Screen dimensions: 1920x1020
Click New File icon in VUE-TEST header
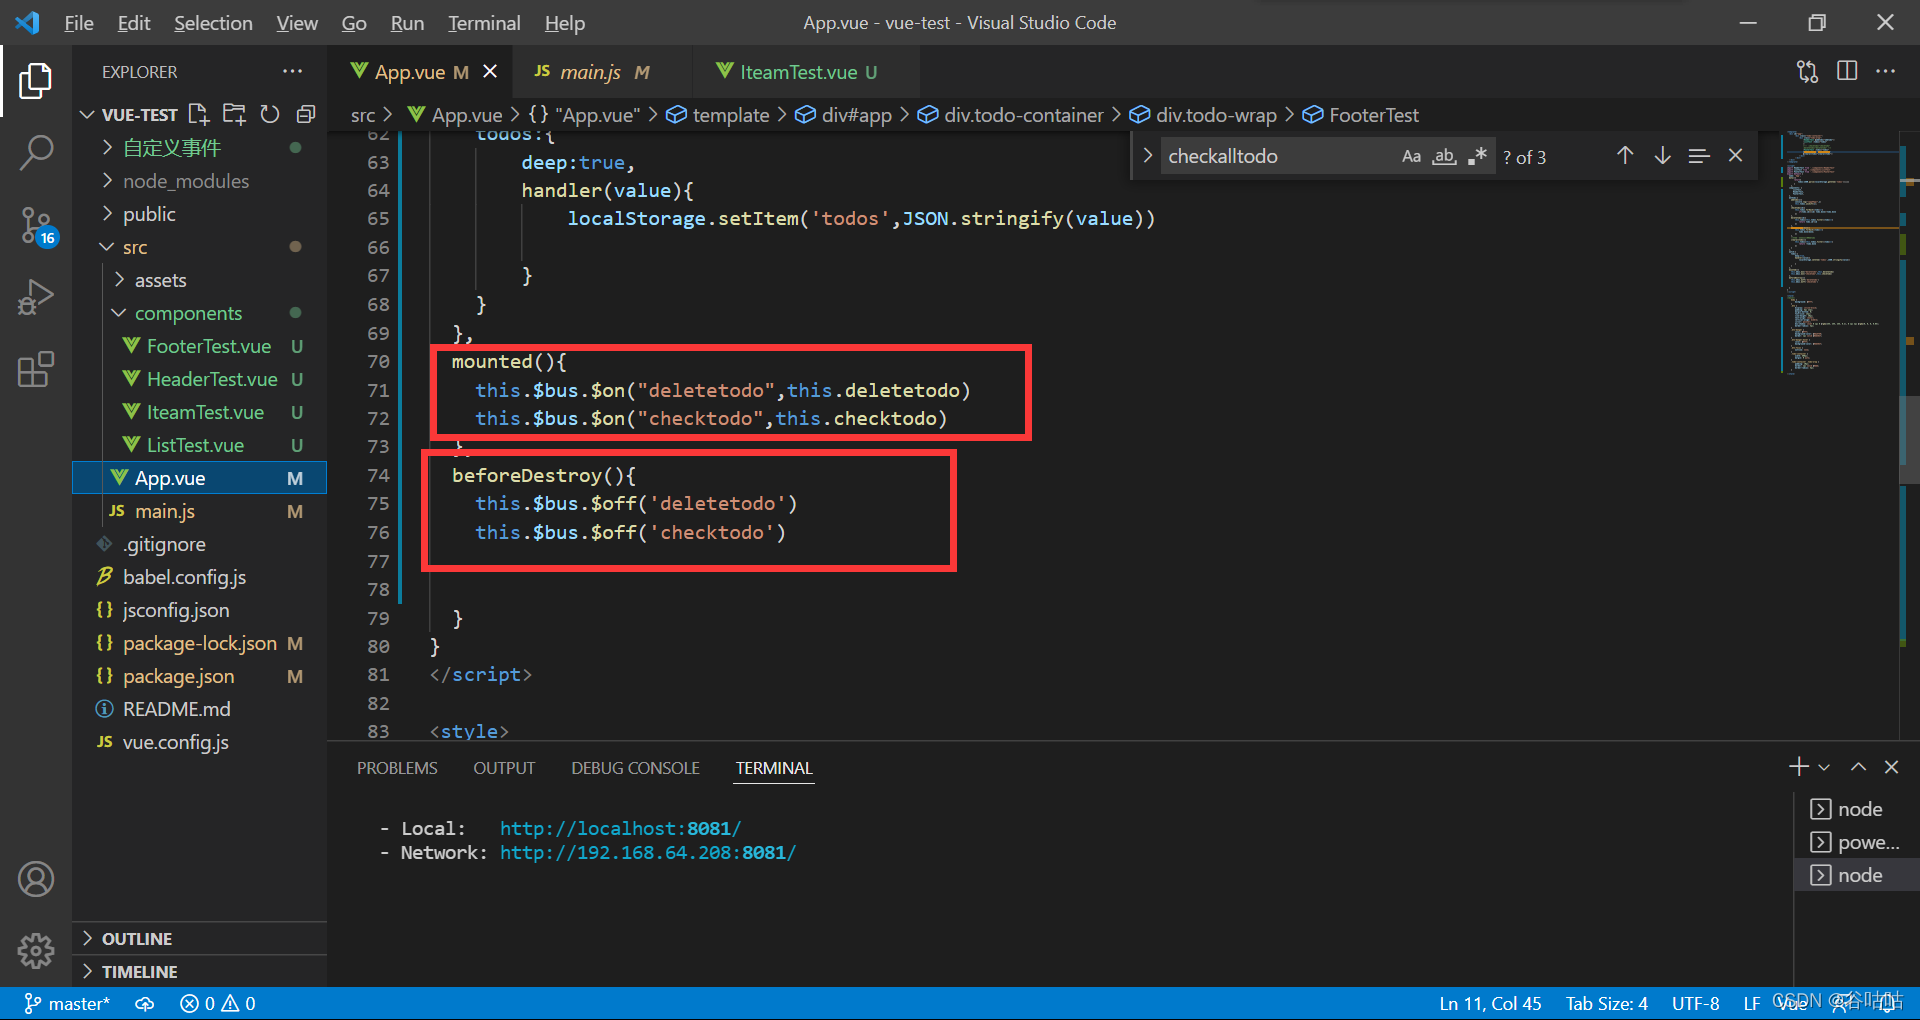click(x=198, y=114)
